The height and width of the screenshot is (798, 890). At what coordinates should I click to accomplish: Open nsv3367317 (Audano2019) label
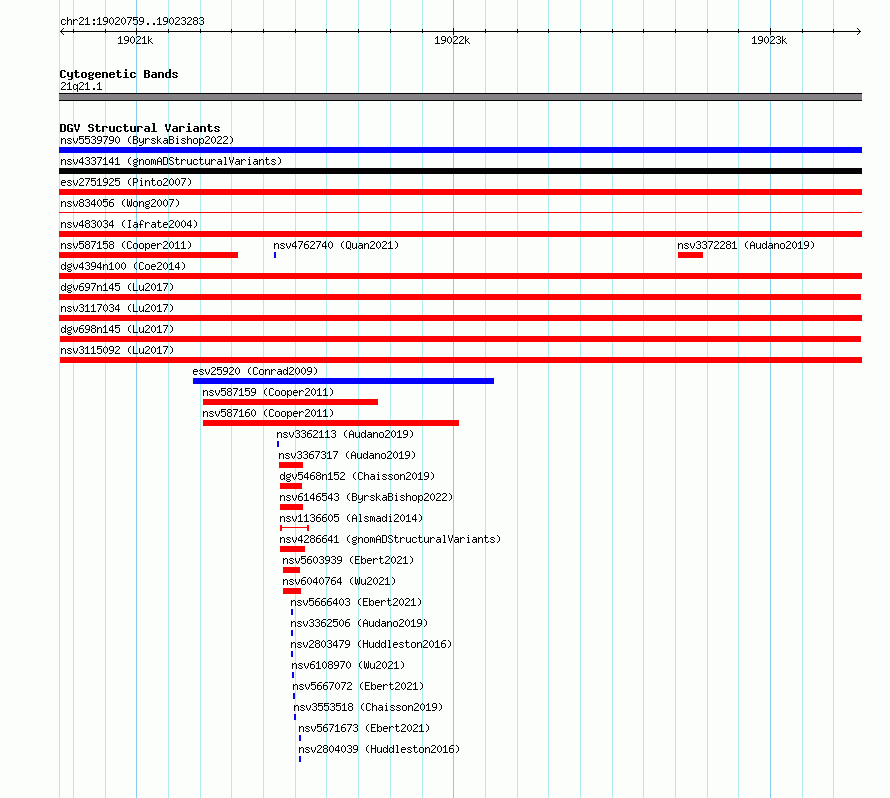click(347, 455)
